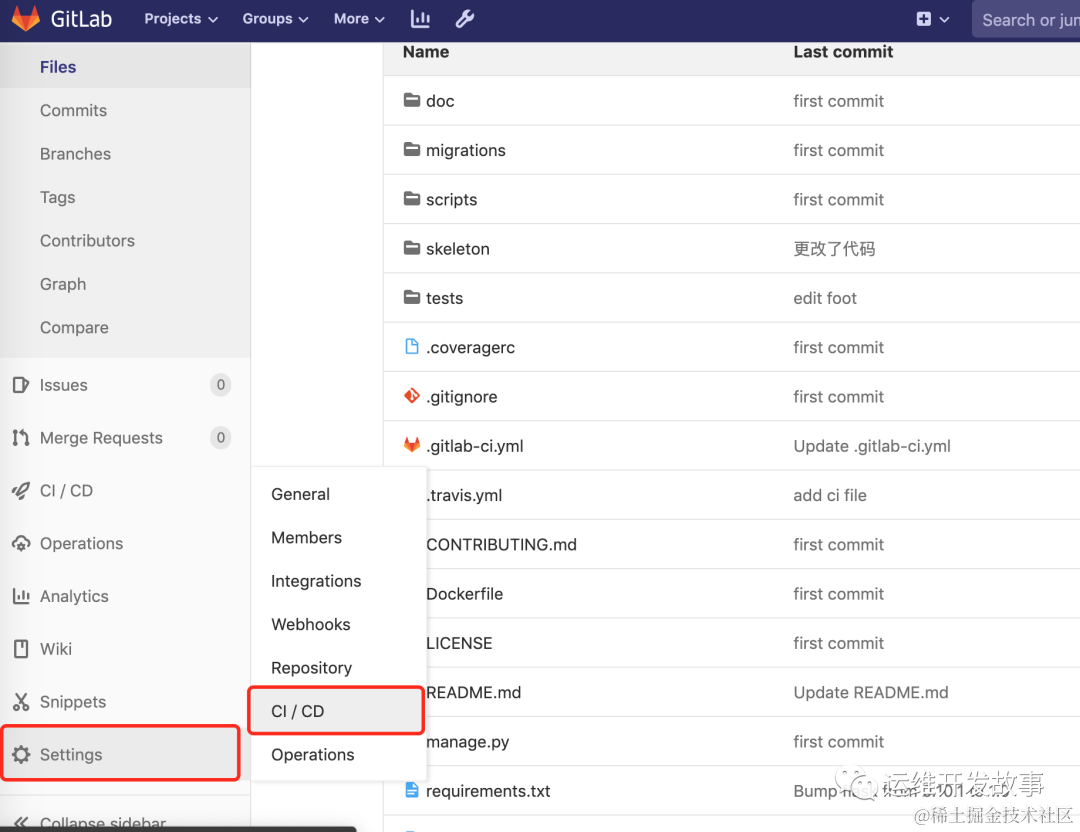
Task: Open Contributors in sidebar
Action: (87, 240)
